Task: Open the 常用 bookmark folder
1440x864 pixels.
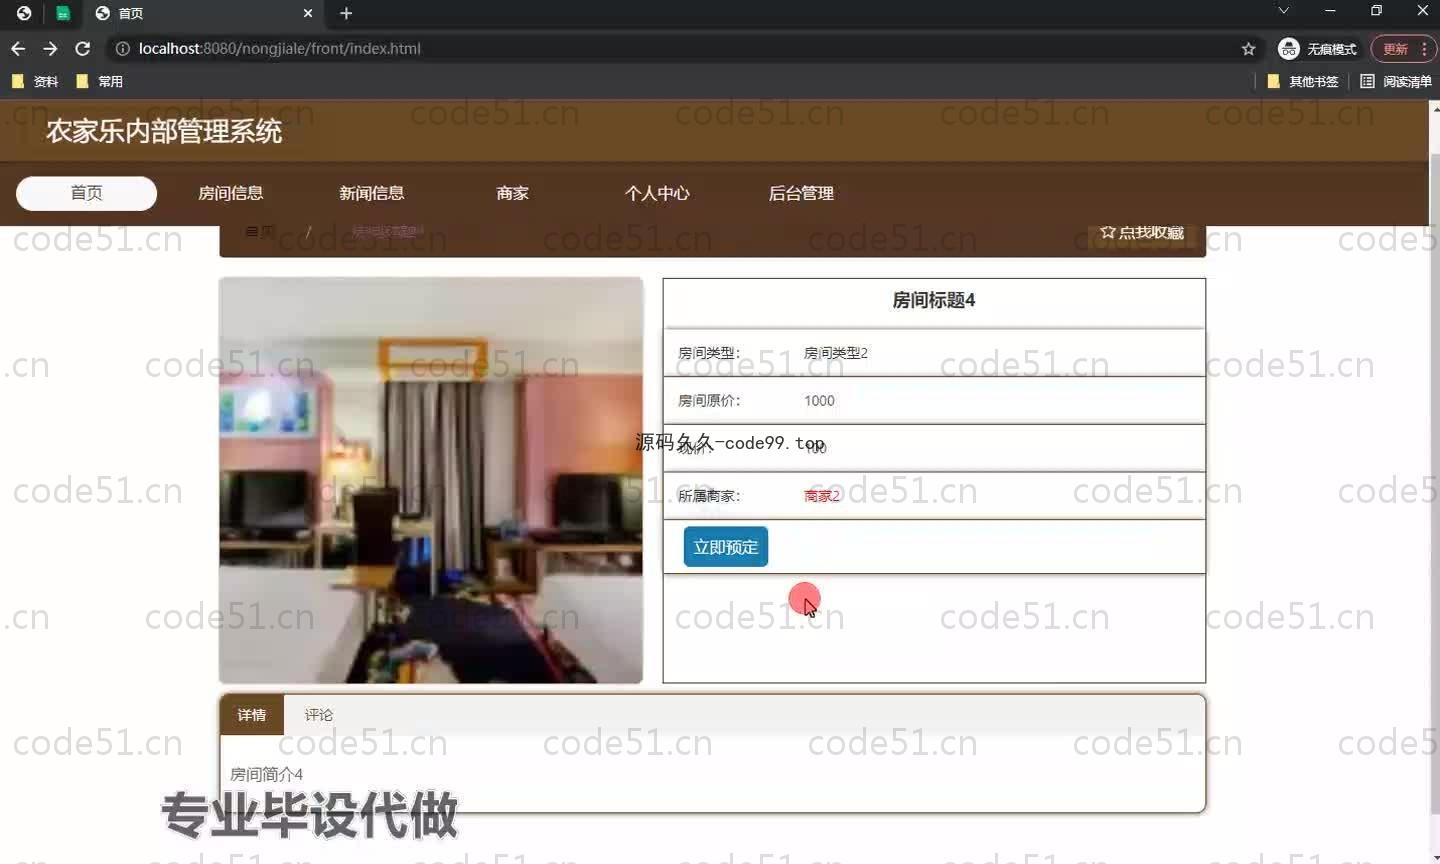Action: (99, 81)
